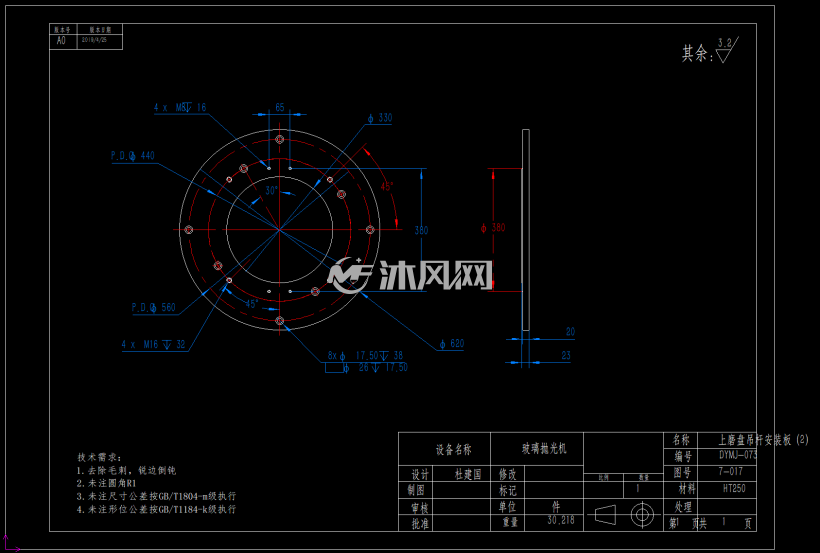This screenshot has height=553, width=820.
Task: Click the surface roughness 3.2 symbol
Action: 726,50
